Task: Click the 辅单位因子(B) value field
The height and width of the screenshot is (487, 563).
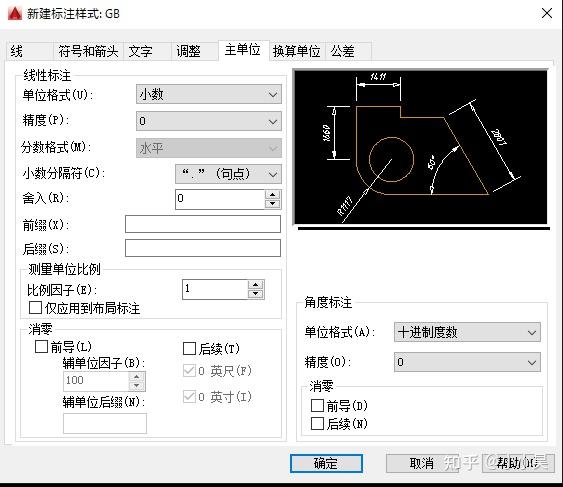Action: pyautogui.click(x=96, y=381)
